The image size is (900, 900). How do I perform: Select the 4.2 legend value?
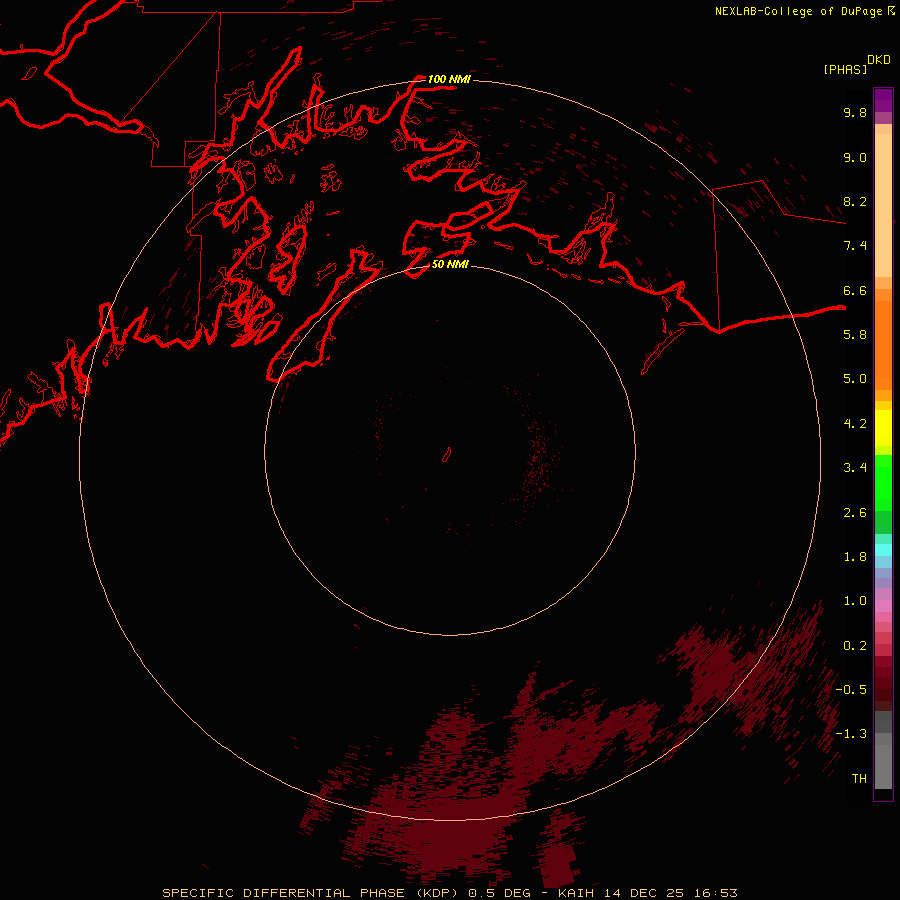855,424
